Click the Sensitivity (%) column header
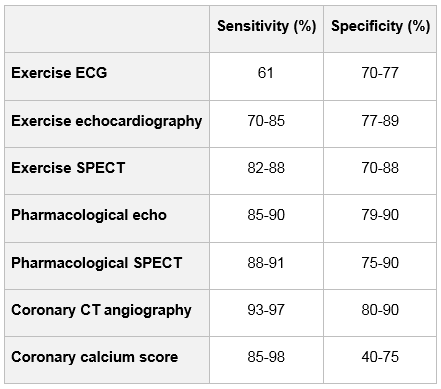This screenshot has width=441, height=389. (266, 26)
